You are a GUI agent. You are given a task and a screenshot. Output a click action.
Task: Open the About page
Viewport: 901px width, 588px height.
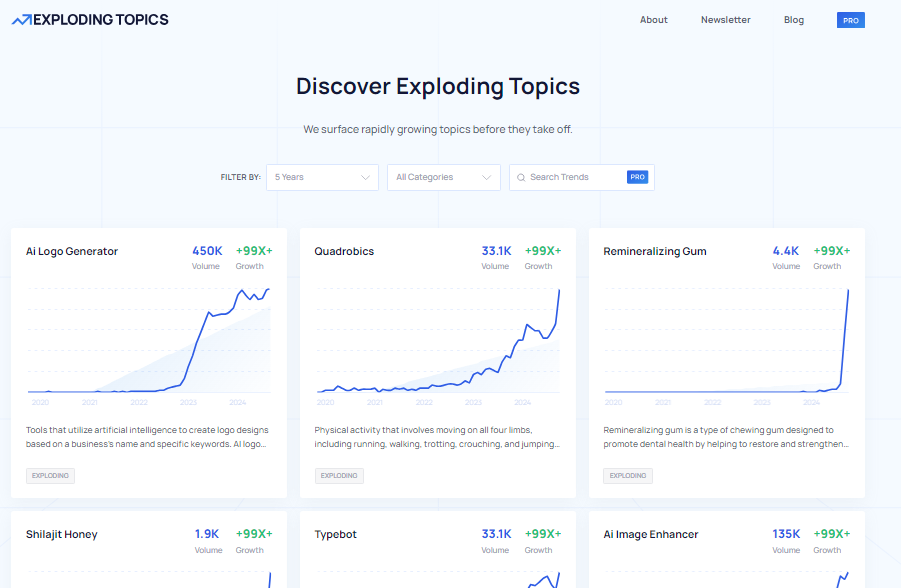pyautogui.click(x=653, y=20)
